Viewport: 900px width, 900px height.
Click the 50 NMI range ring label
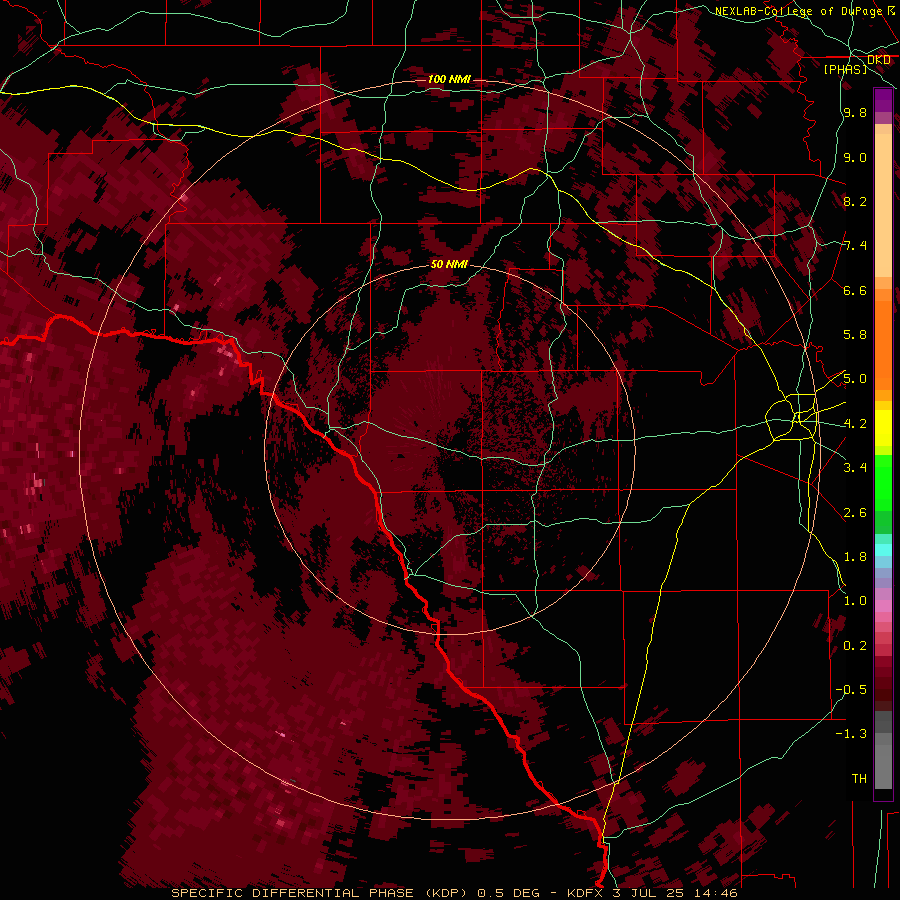pos(449,264)
